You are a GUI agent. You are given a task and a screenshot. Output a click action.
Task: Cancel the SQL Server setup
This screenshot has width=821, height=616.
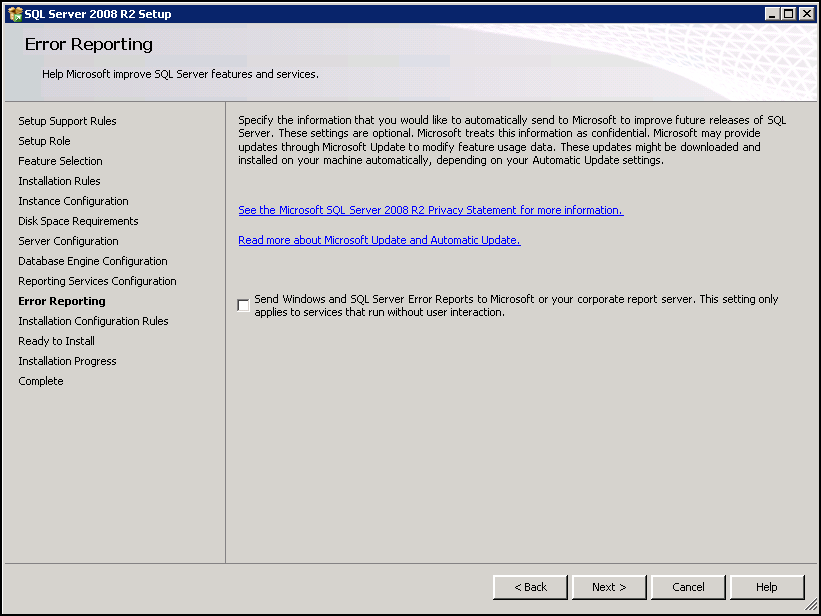point(688,587)
